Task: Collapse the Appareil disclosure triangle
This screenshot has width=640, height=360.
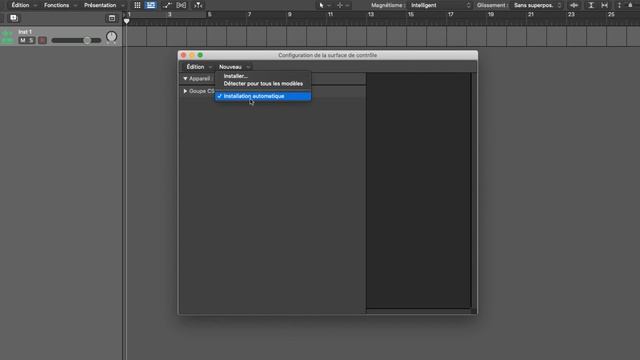Action: pyautogui.click(x=185, y=78)
